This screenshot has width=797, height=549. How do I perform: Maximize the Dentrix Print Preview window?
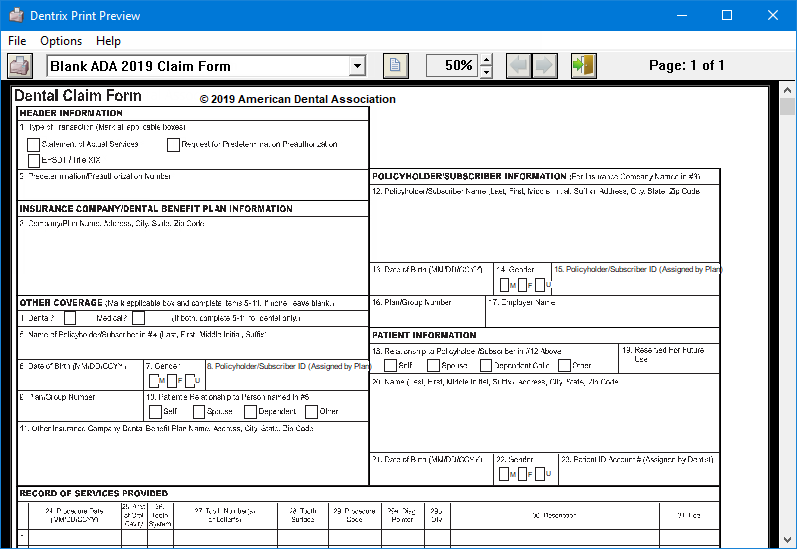pyautogui.click(x=727, y=15)
